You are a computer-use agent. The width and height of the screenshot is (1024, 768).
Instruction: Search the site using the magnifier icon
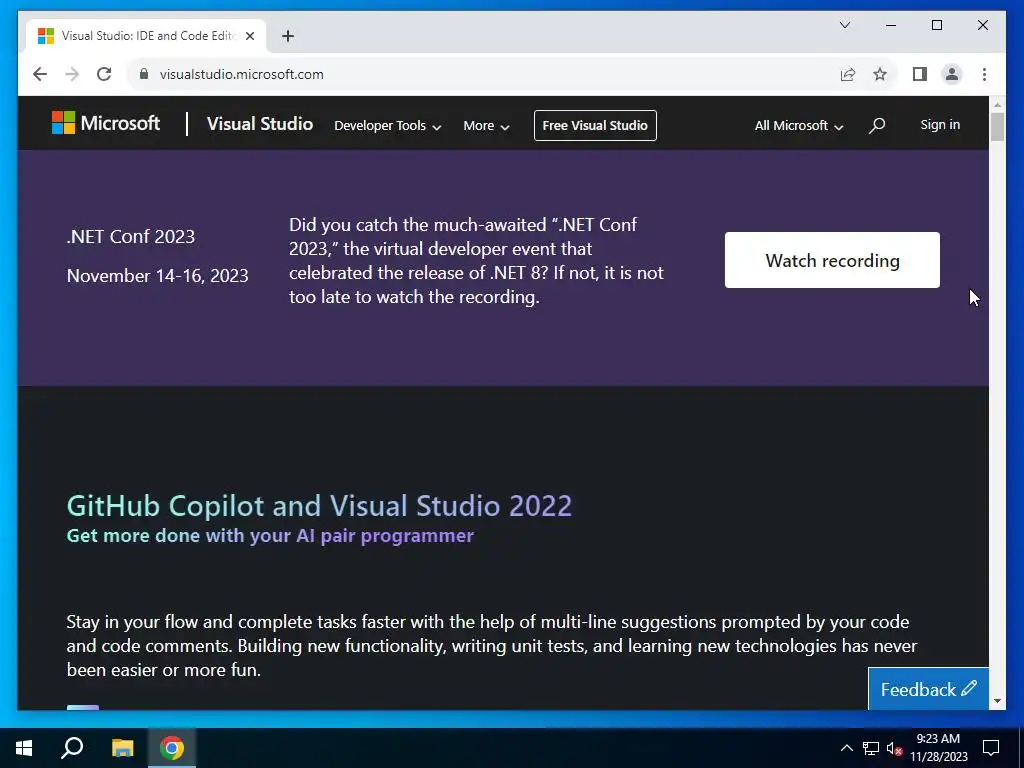coord(877,125)
